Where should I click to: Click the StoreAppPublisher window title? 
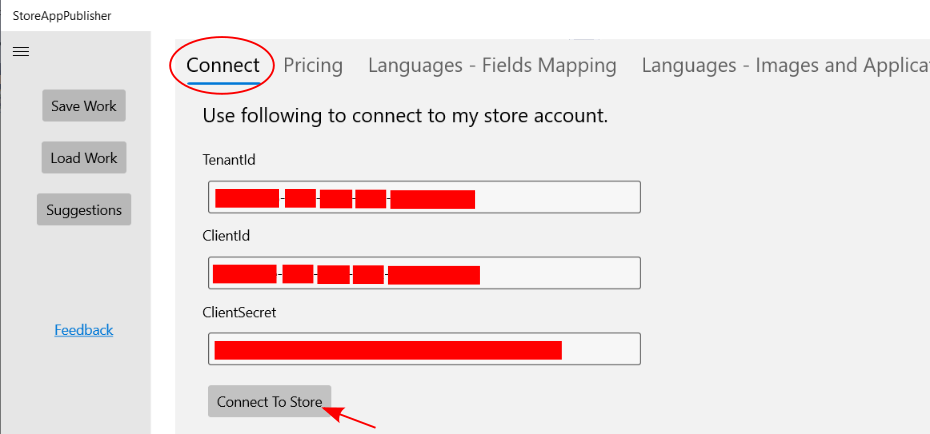click(62, 16)
